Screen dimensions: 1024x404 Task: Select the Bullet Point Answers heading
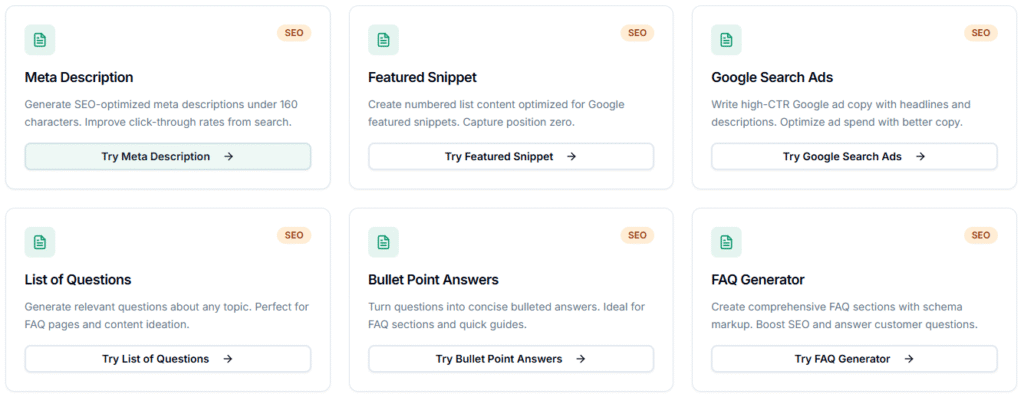point(433,279)
